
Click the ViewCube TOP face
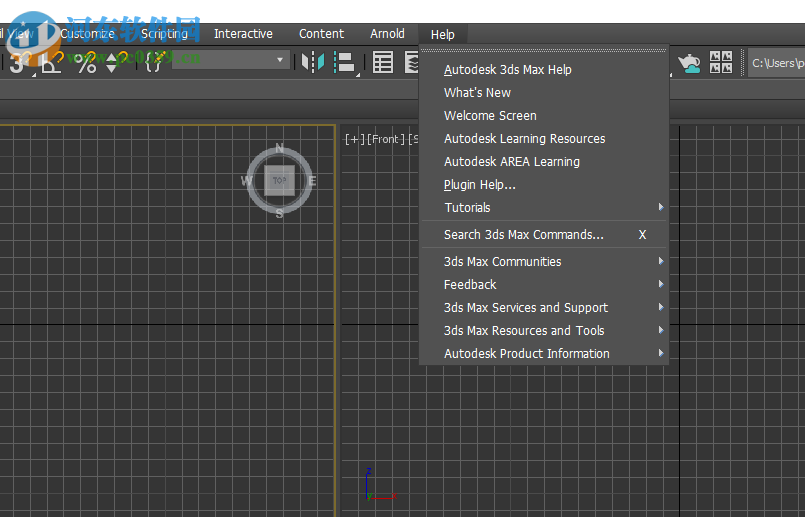[x=280, y=181]
